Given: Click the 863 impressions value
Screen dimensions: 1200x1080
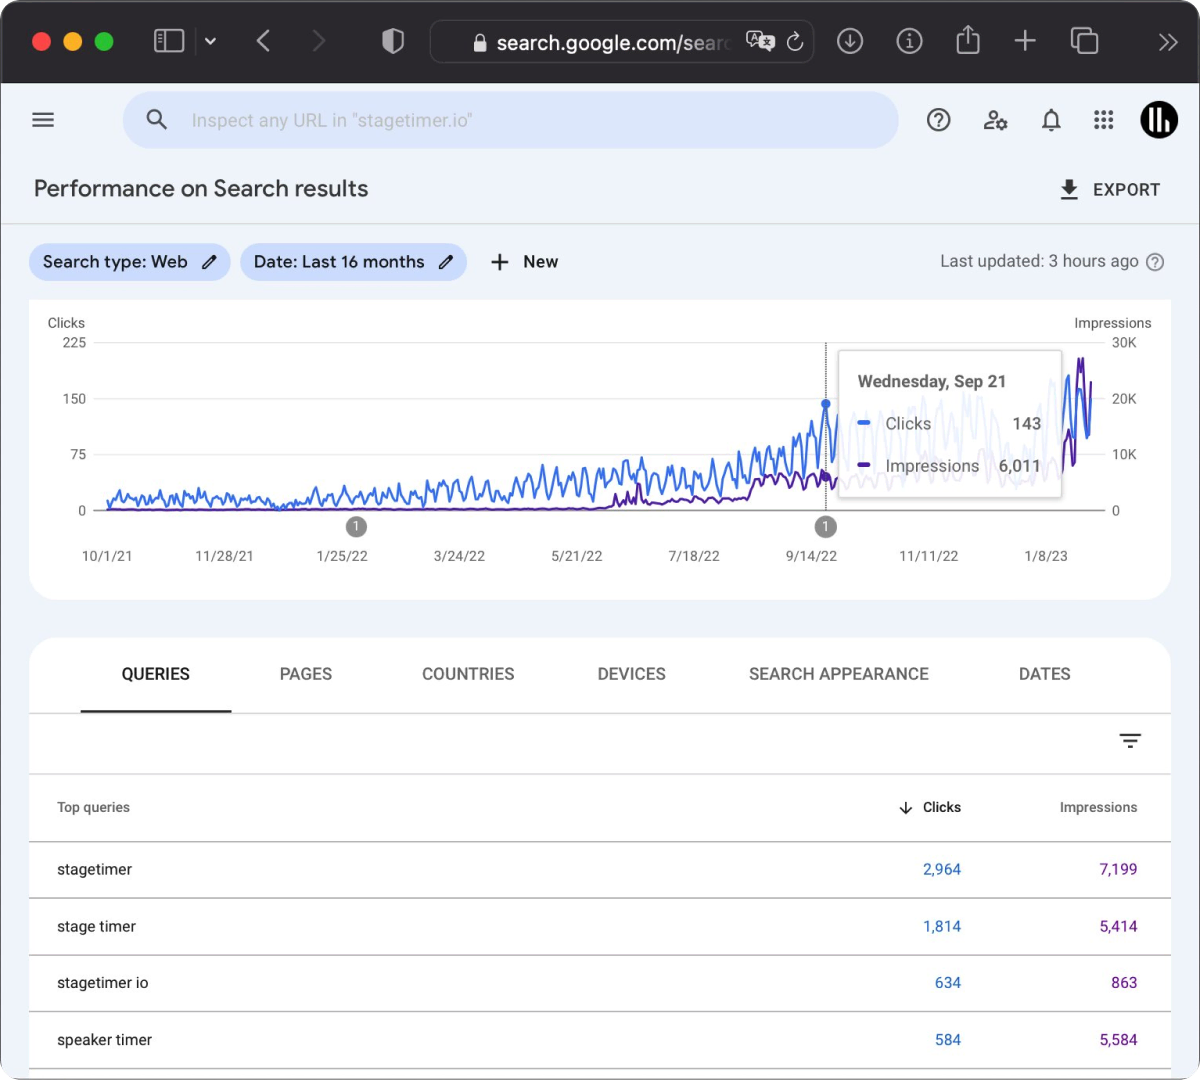Looking at the screenshot, I should coord(1124,983).
